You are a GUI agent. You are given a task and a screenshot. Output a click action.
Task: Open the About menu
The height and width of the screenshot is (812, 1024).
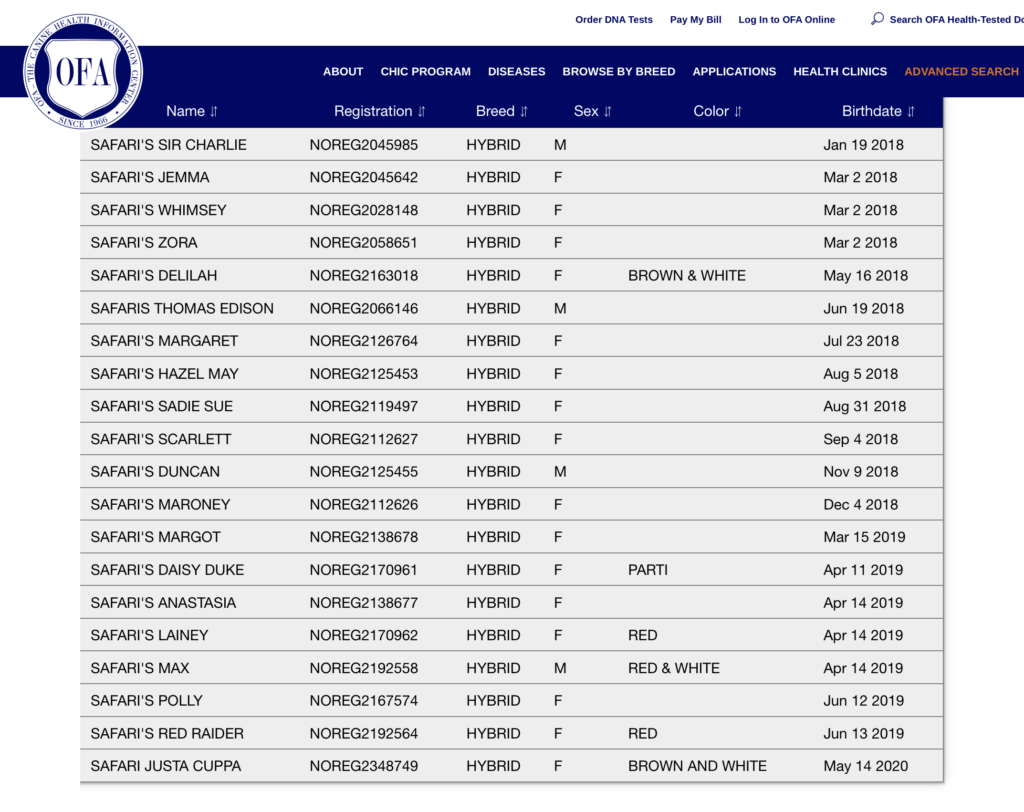click(x=343, y=72)
